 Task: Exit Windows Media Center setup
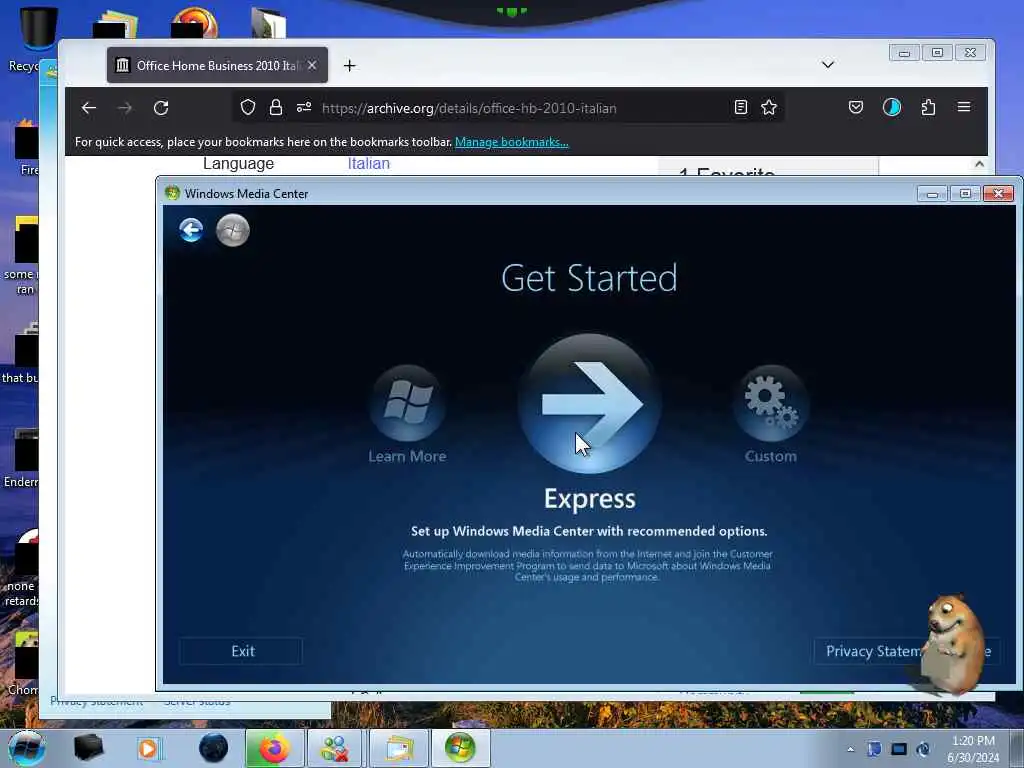pos(241,651)
